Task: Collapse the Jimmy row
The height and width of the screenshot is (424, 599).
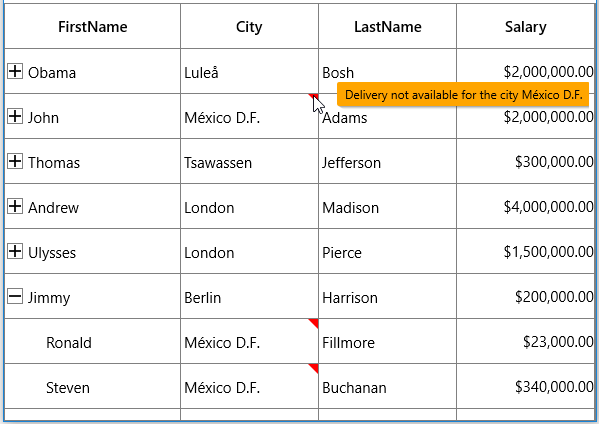Action: point(15,297)
